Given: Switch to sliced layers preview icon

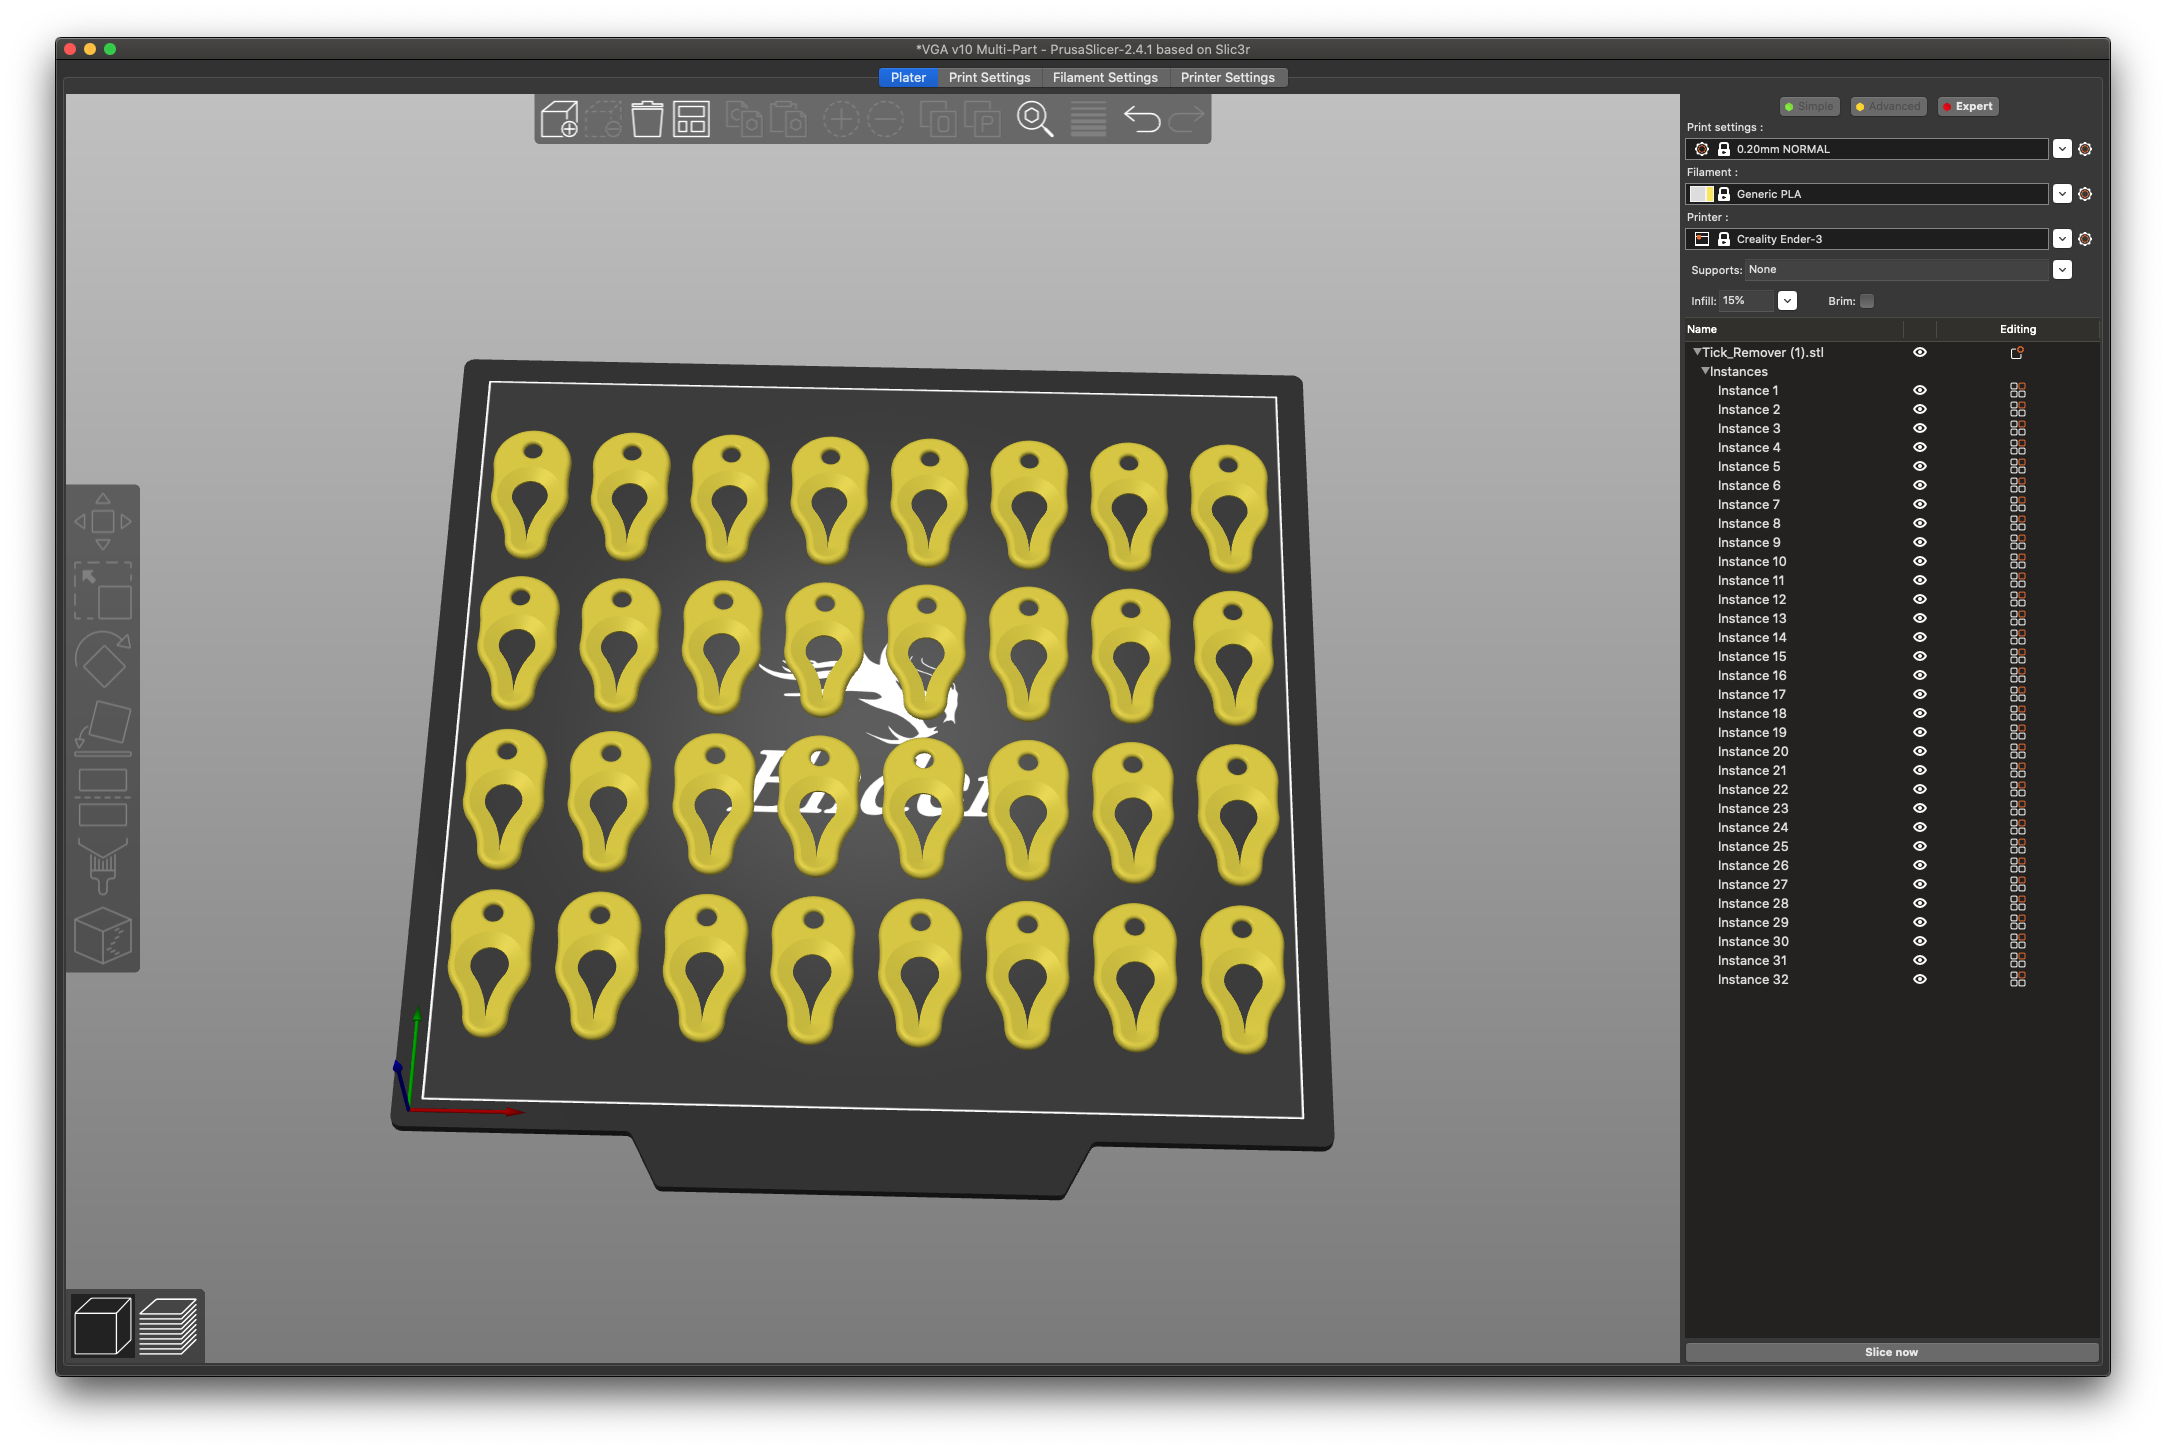Looking at the screenshot, I should 168,1326.
